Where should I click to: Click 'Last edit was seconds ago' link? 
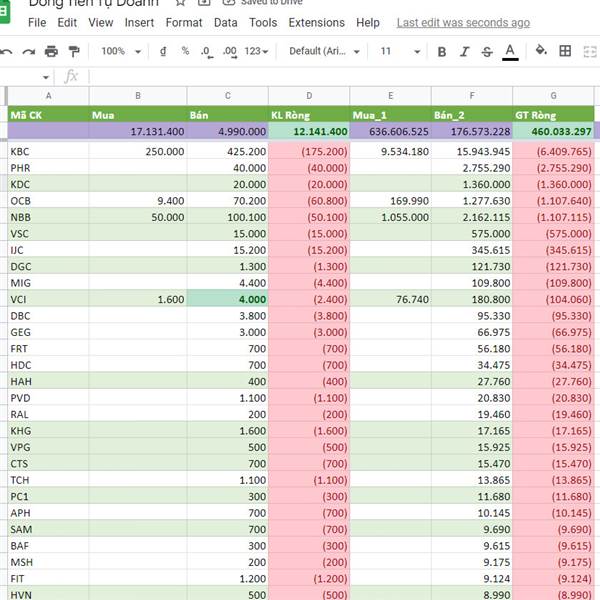pyautogui.click(x=463, y=23)
